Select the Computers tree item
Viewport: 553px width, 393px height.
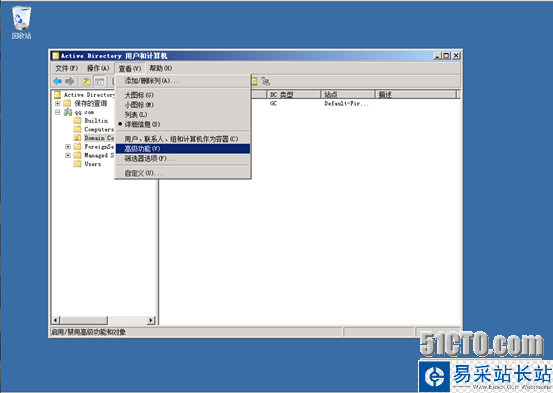[99, 129]
